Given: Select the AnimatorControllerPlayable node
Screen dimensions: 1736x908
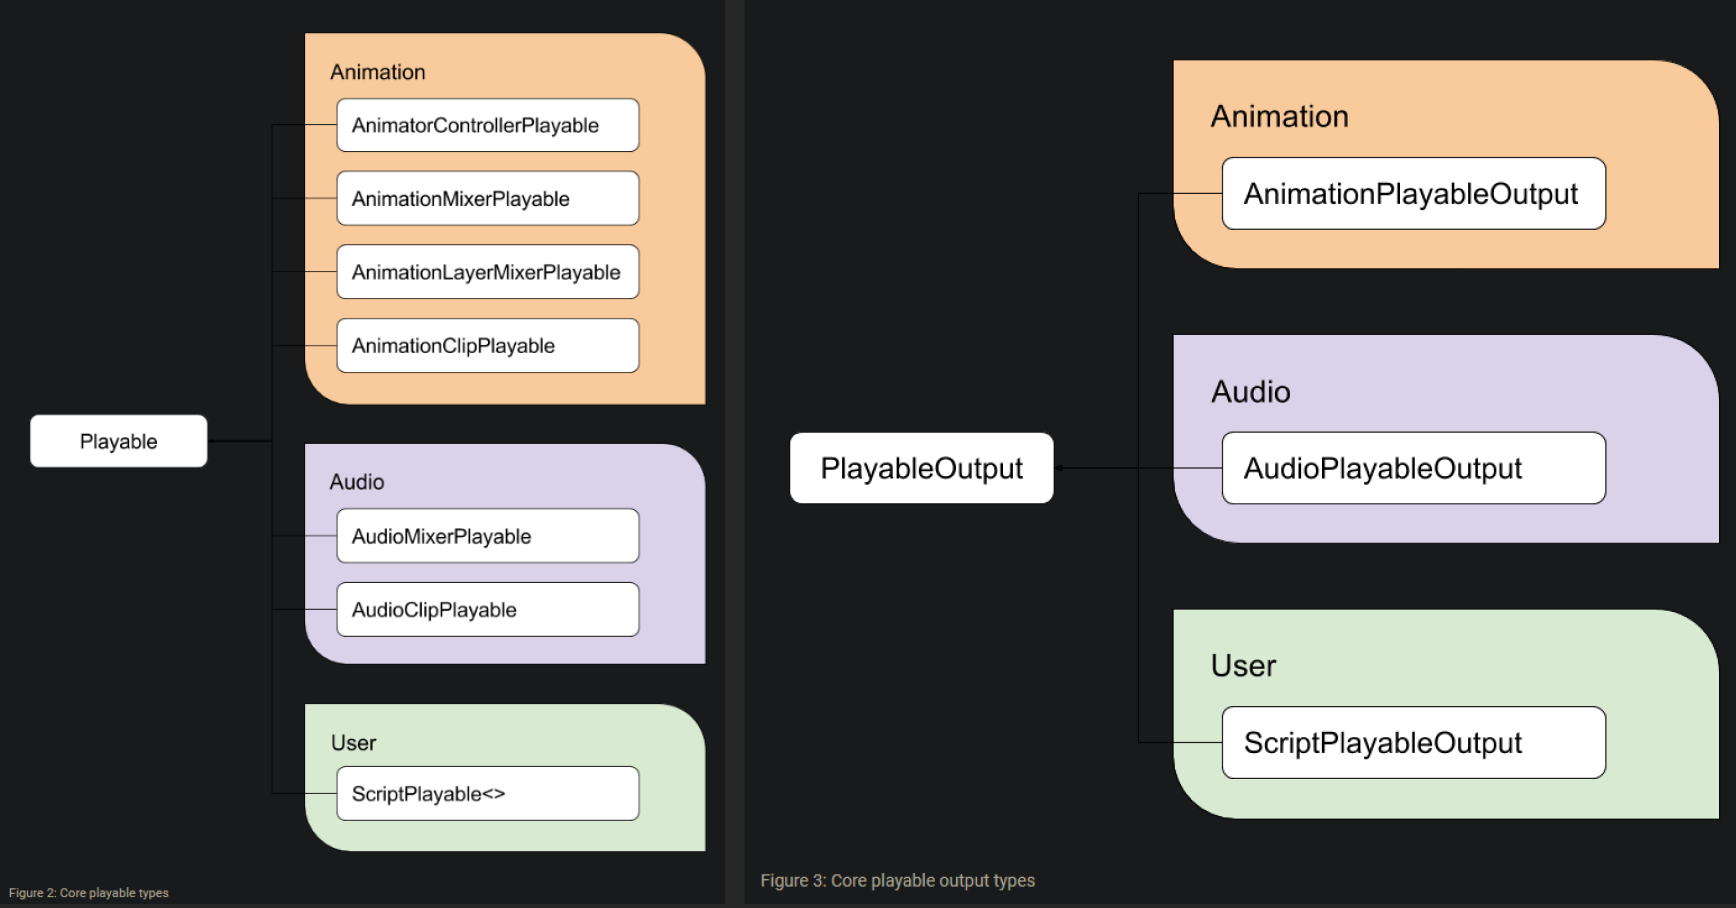Looking at the screenshot, I should (487, 125).
